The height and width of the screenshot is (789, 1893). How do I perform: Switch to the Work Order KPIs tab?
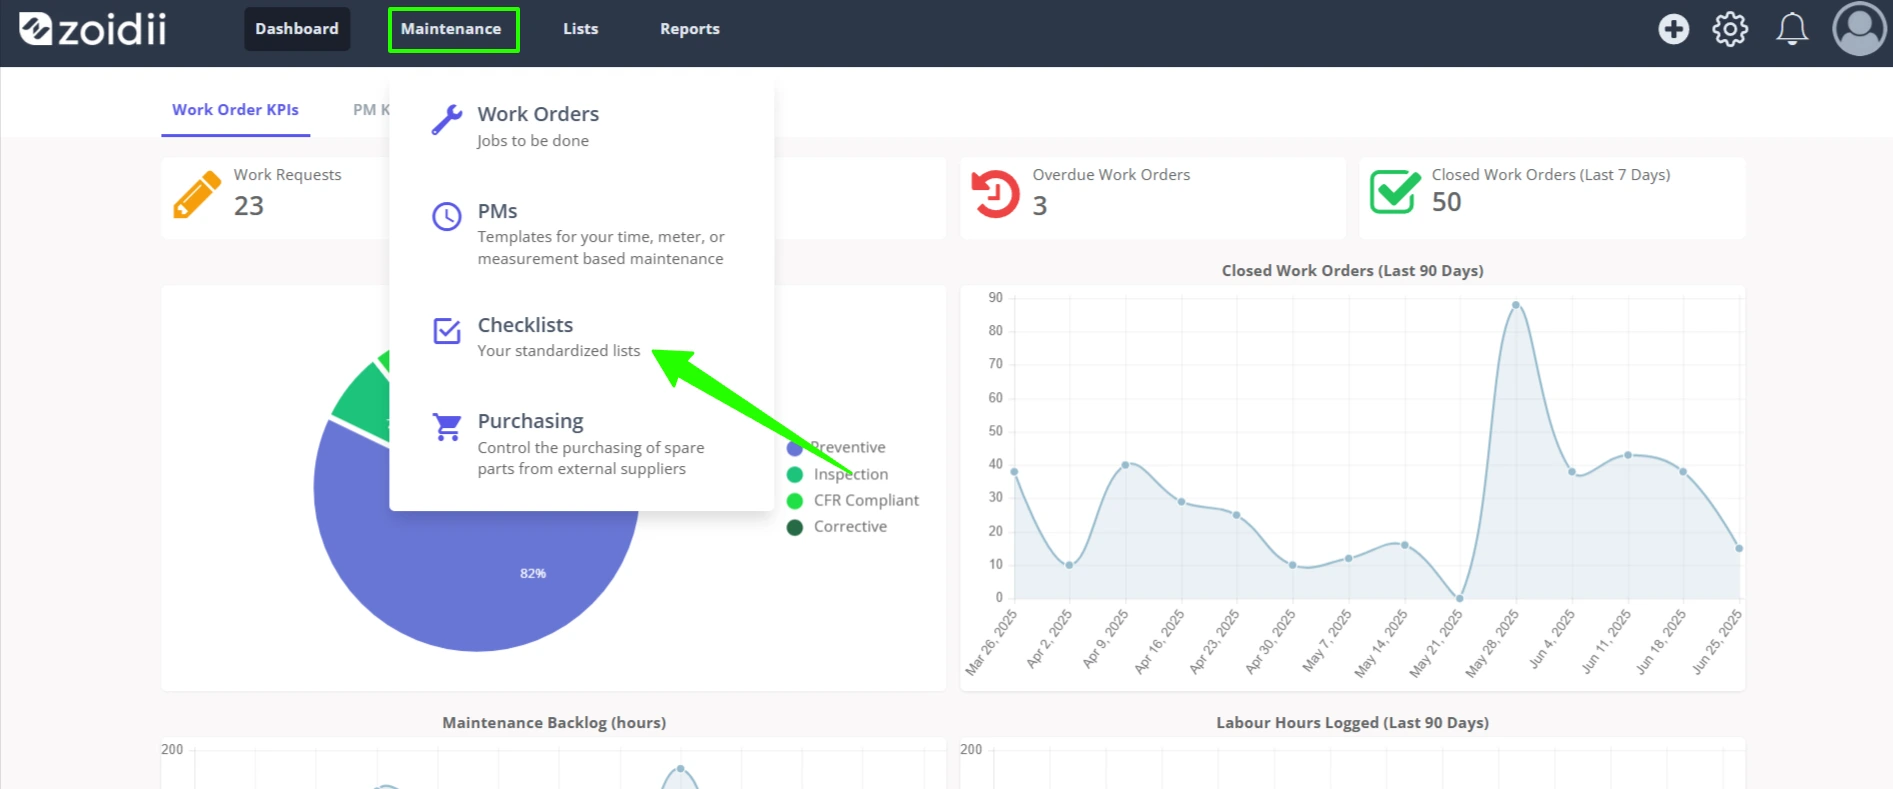point(235,110)
